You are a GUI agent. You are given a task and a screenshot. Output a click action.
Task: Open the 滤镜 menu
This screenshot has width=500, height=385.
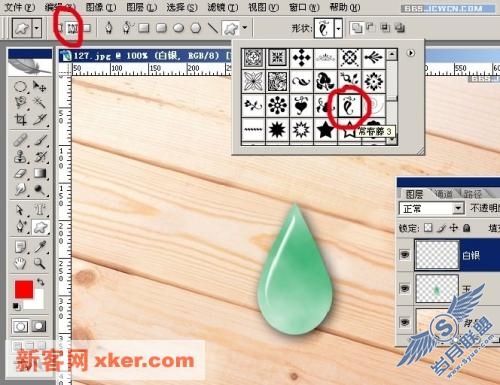tap(223, 7)
